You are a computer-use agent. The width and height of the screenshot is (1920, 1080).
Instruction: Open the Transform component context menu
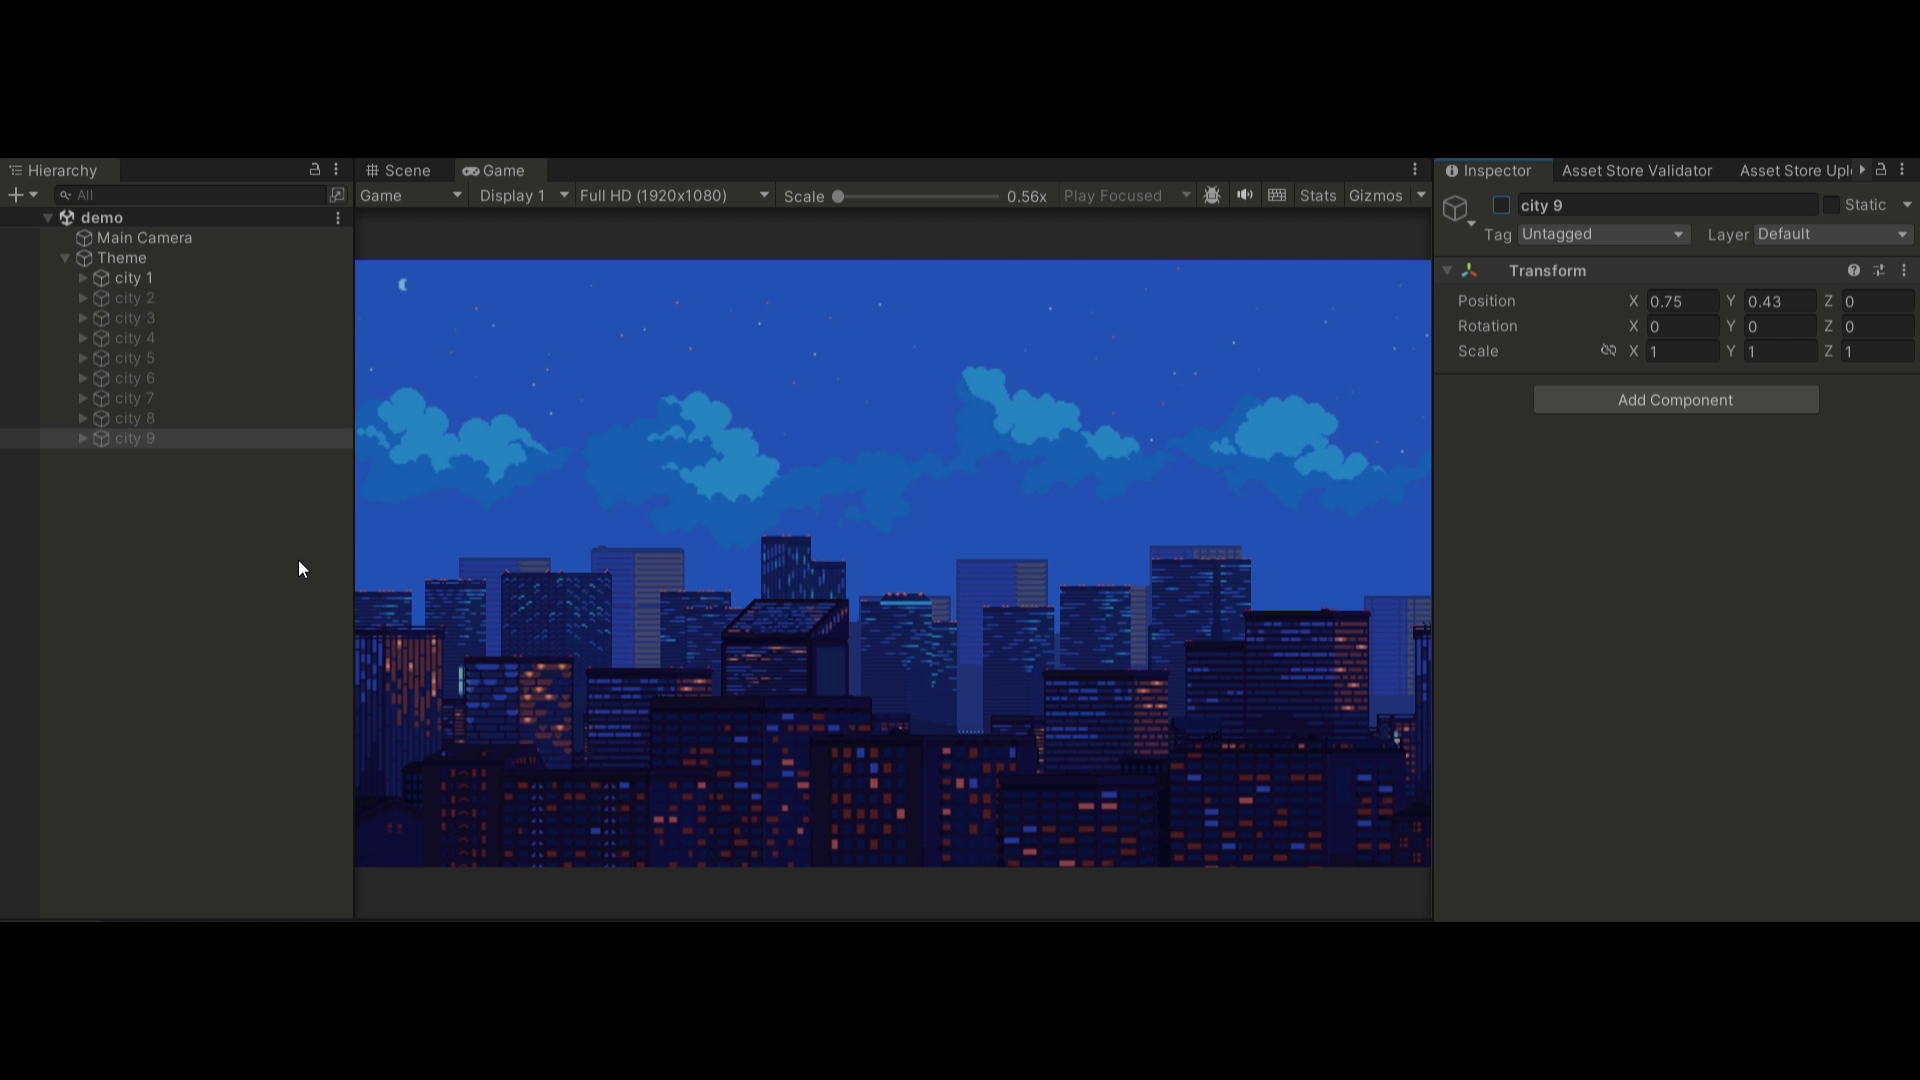click(1904, 271)
